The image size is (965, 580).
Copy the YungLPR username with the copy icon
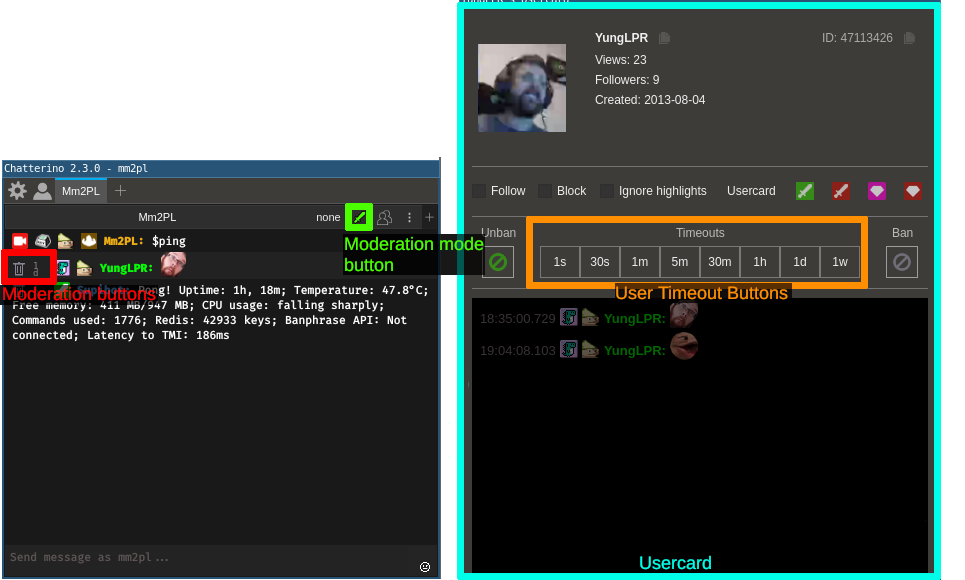point(664,38)
